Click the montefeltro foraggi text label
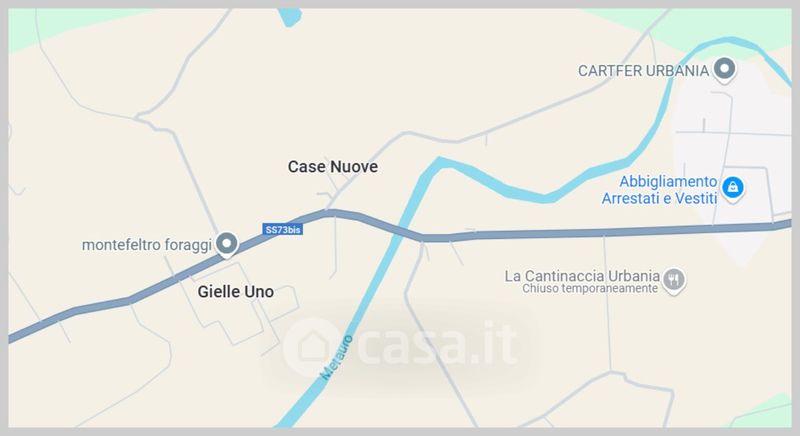 point(147,245)
